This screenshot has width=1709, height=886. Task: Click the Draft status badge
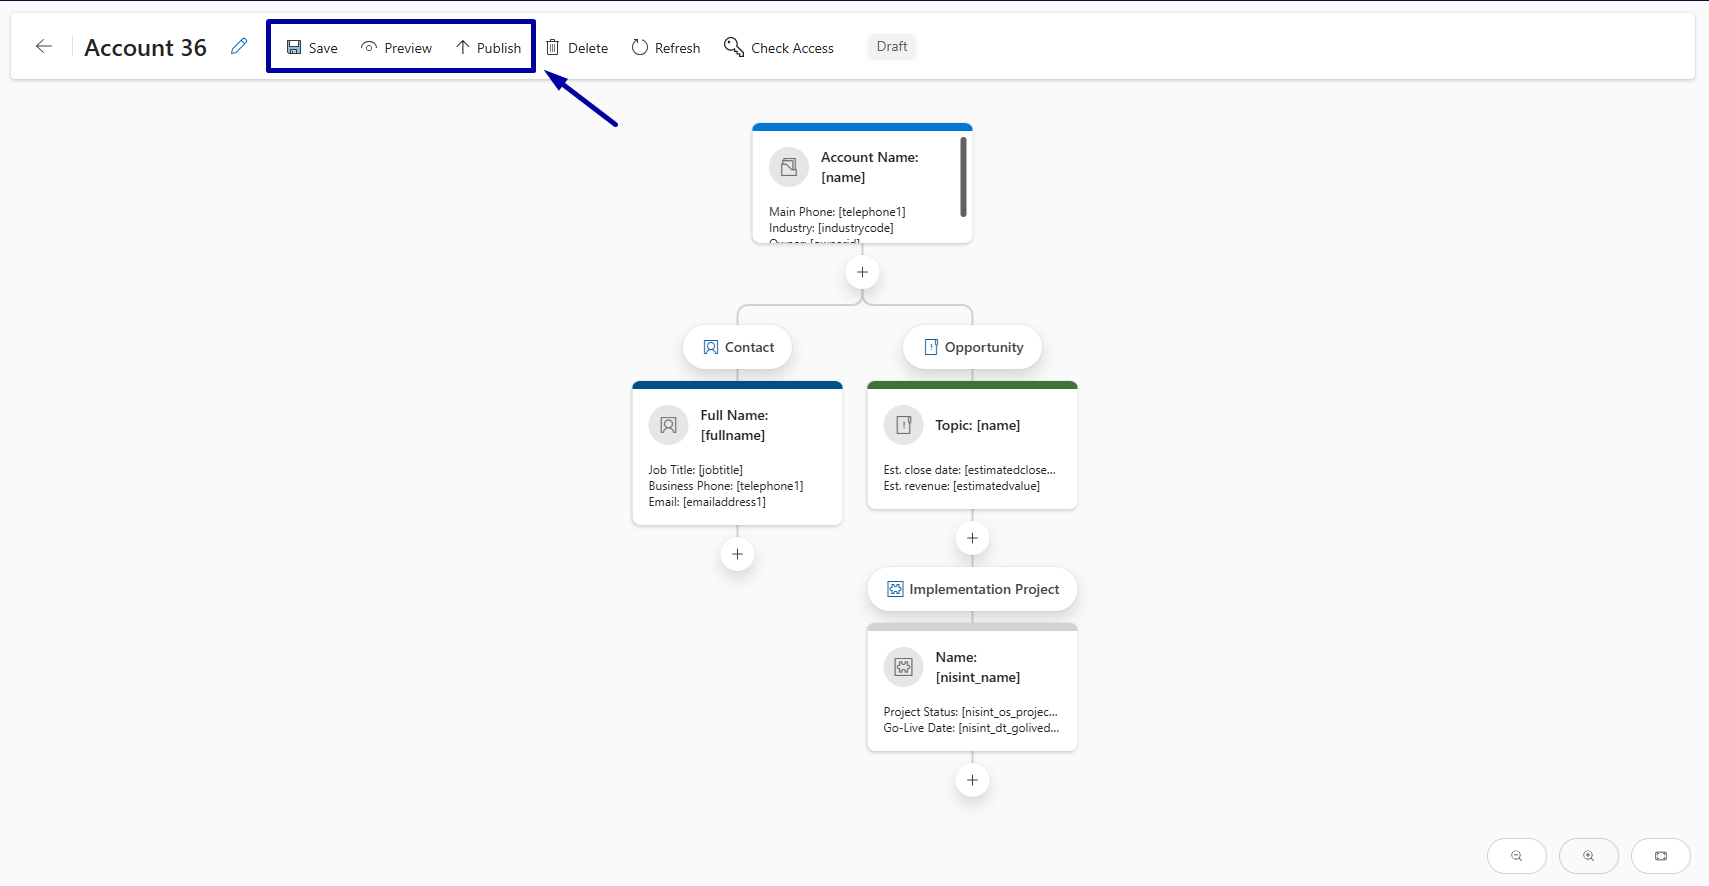pos(892,47)
